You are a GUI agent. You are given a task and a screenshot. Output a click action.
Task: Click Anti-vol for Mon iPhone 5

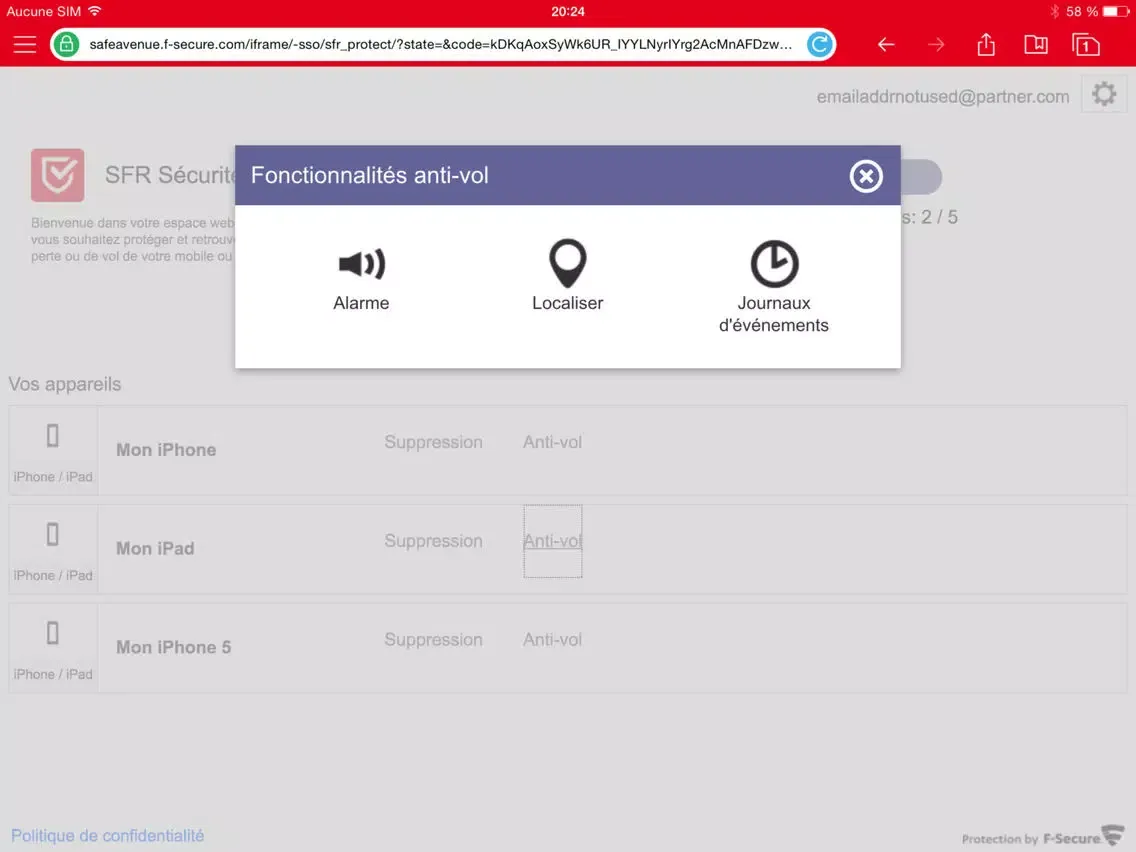tap(552, 640)
